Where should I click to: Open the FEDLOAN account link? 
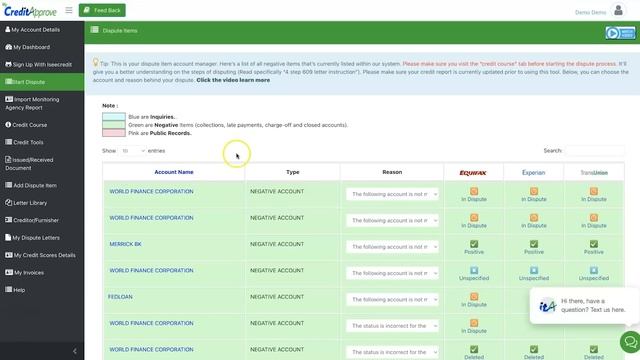(x=120, y=297)
